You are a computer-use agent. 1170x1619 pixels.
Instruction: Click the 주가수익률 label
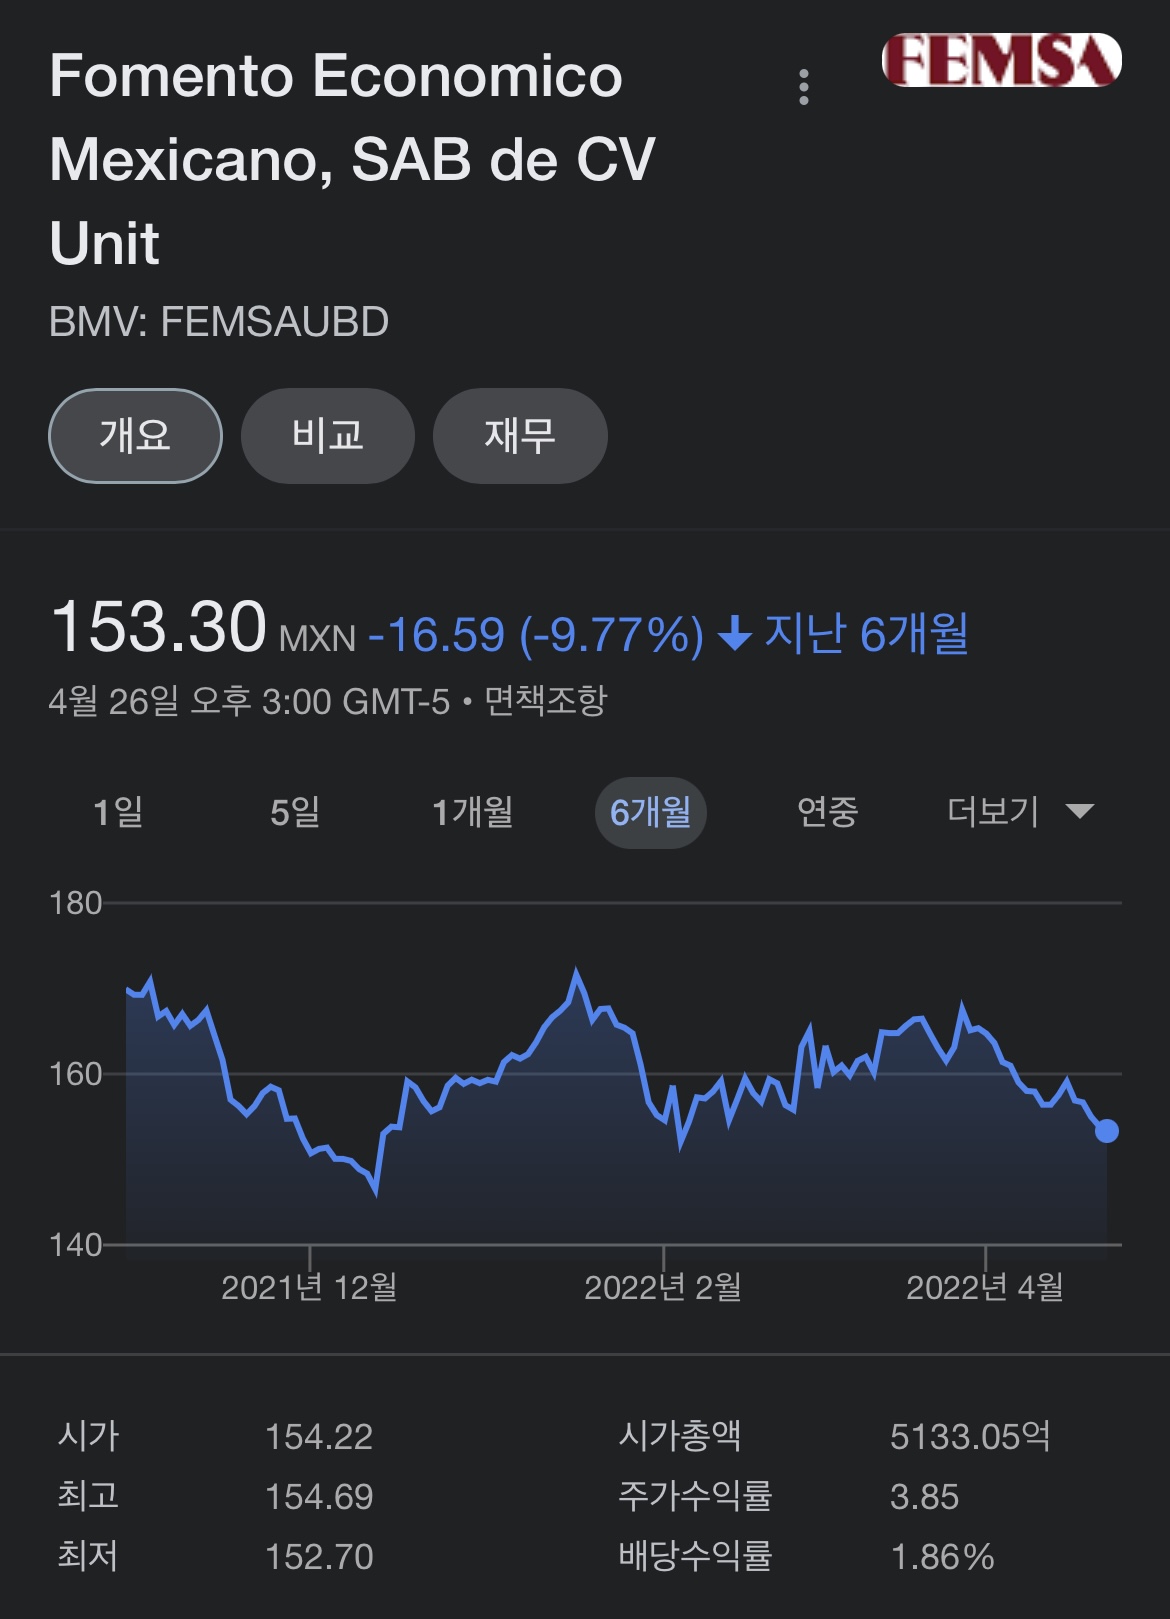pos(695,1496)
